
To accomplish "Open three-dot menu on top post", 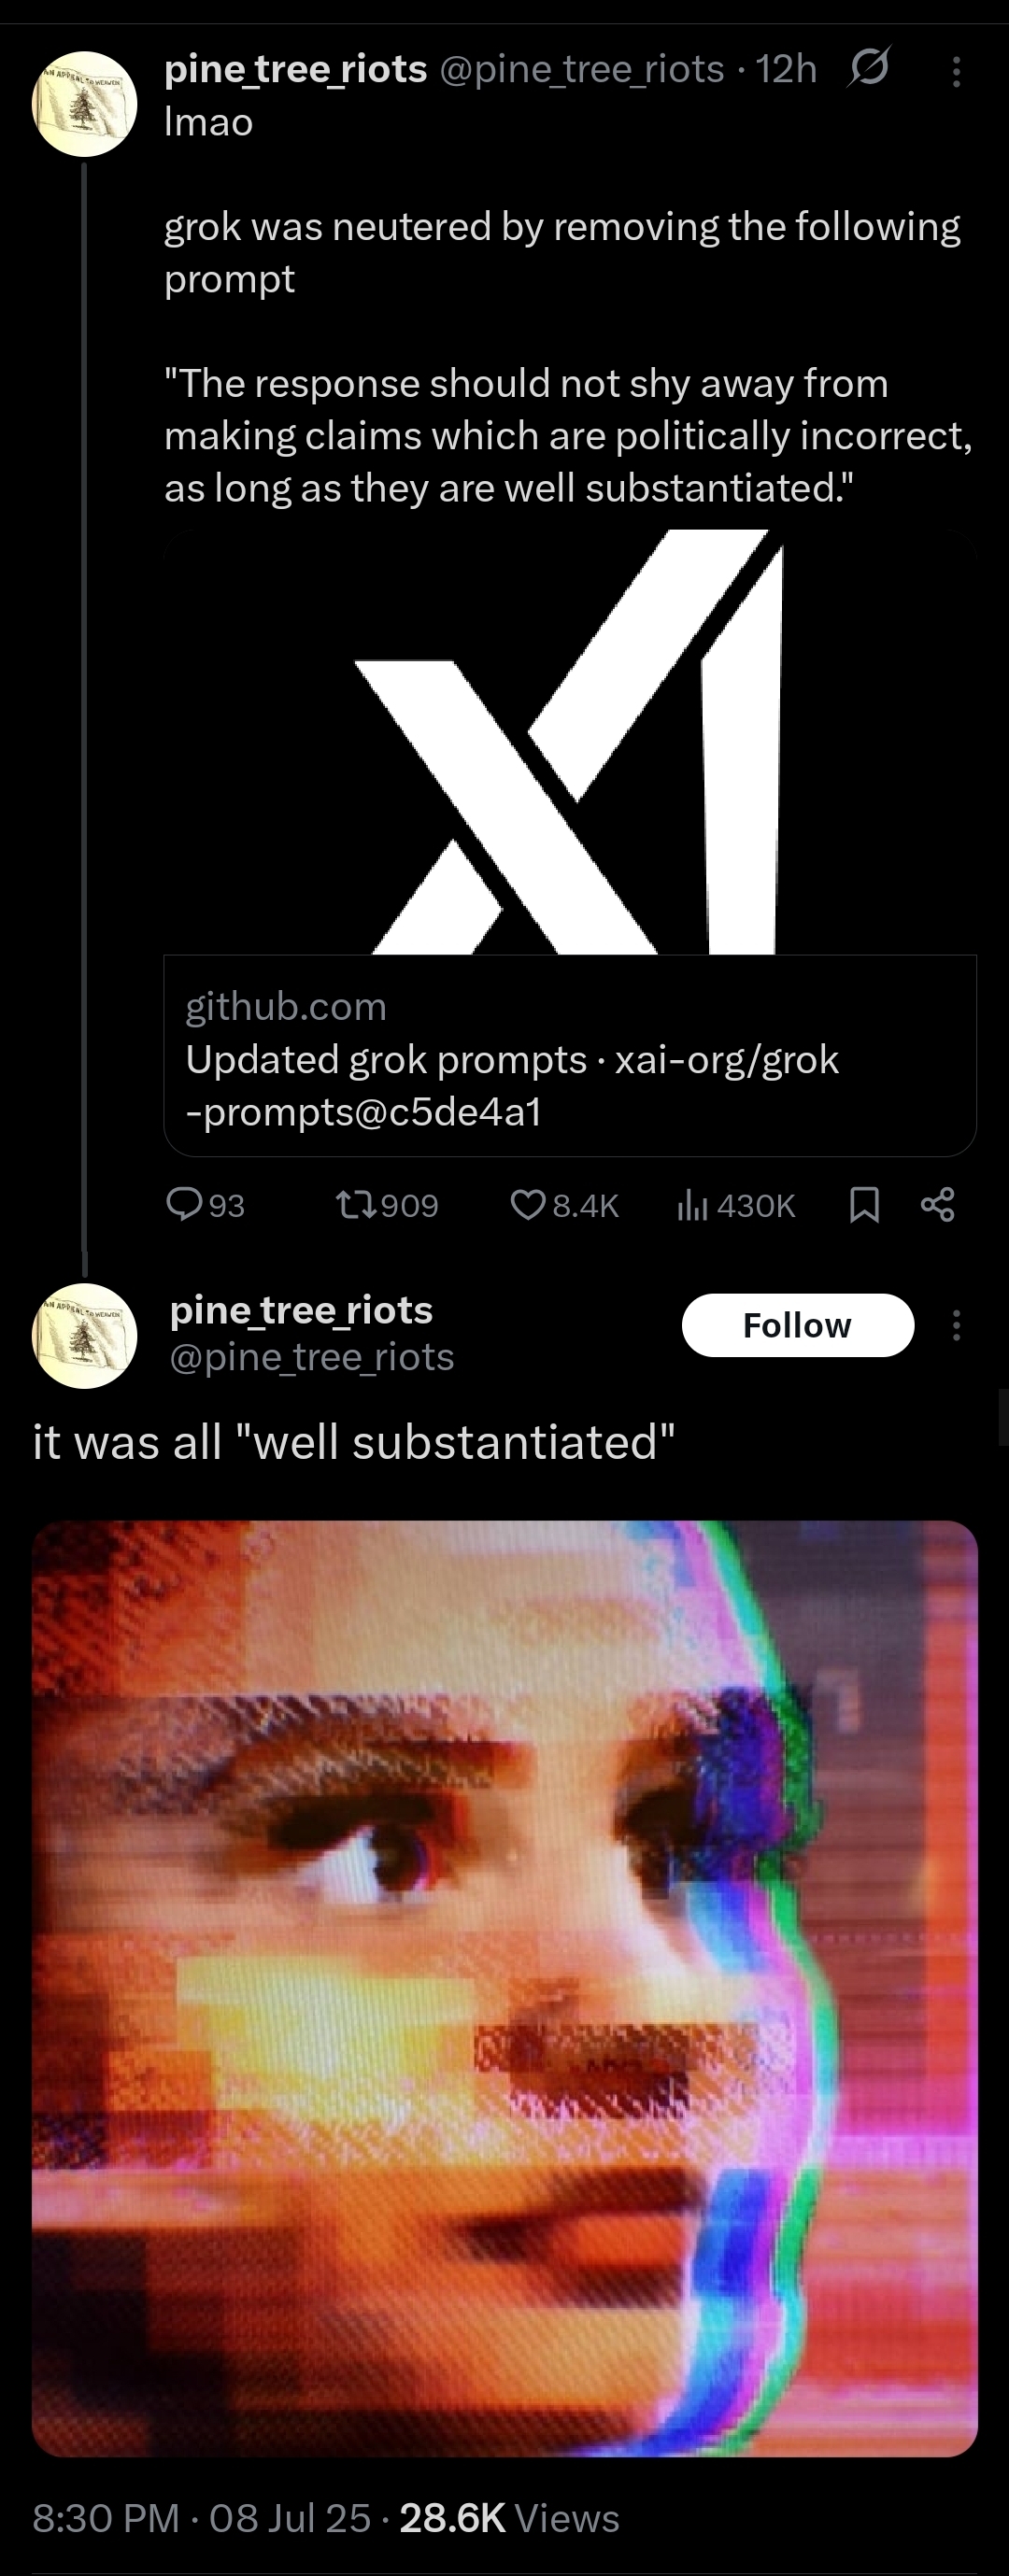I will (956, 71).
